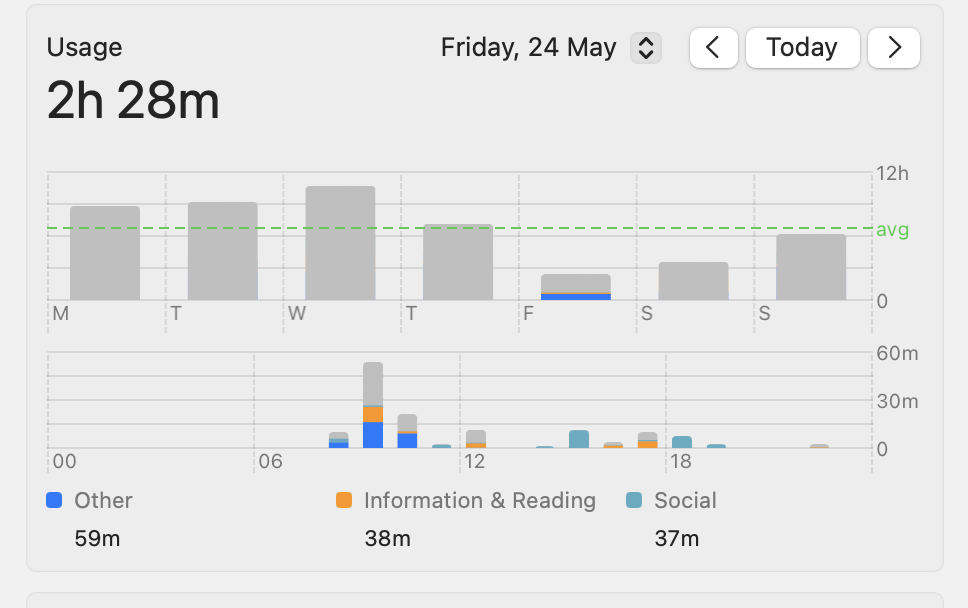Jump to Today's usage

click(x=802, y=48)
